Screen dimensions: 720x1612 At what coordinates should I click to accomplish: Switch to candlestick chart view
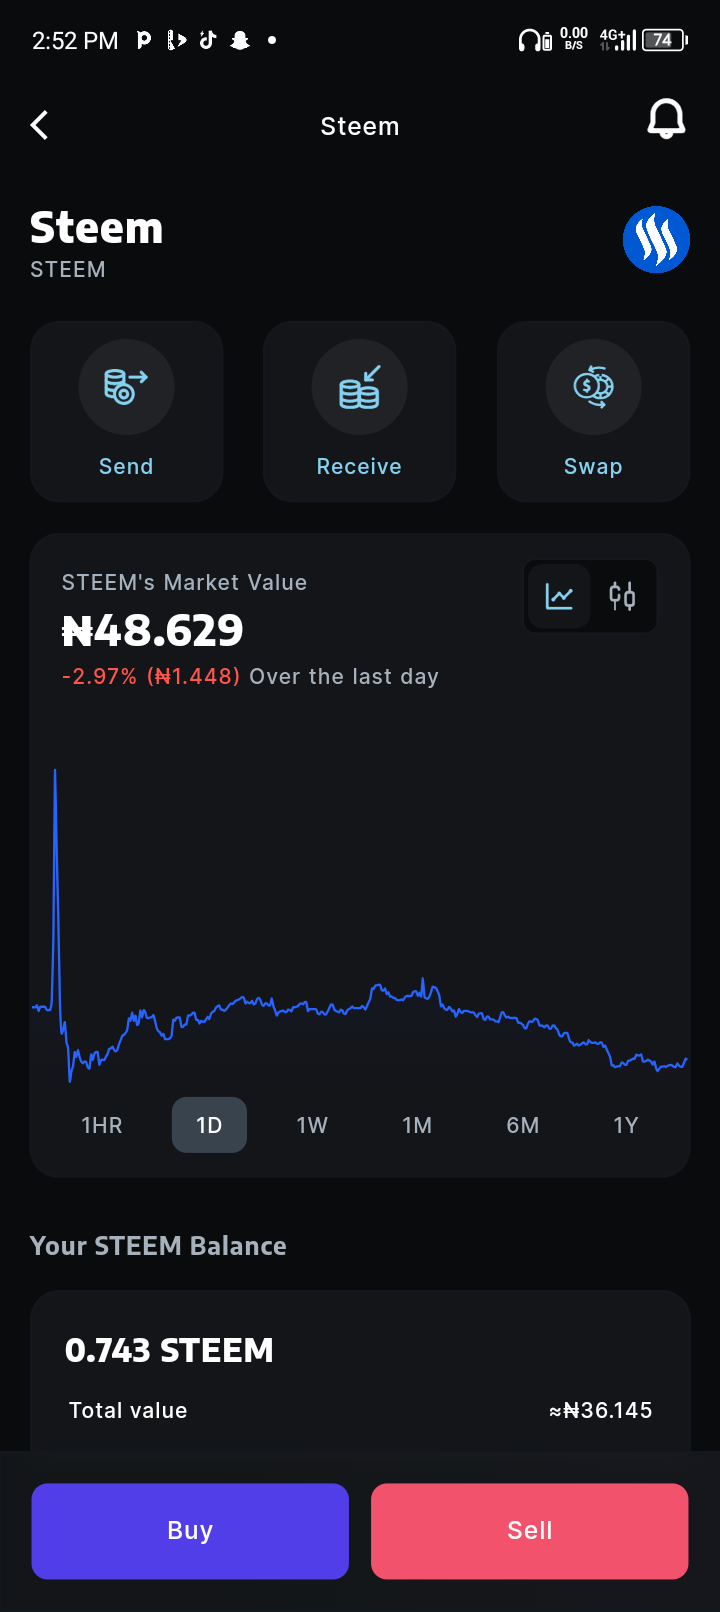pyautogui.click(x=622, y=597)
